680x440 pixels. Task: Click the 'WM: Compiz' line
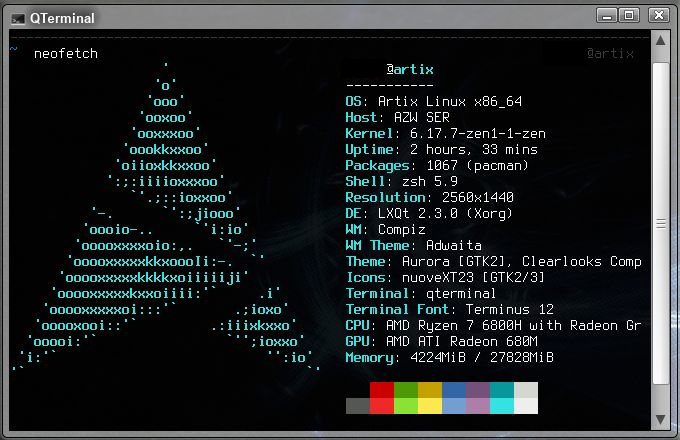coord(386,229)
